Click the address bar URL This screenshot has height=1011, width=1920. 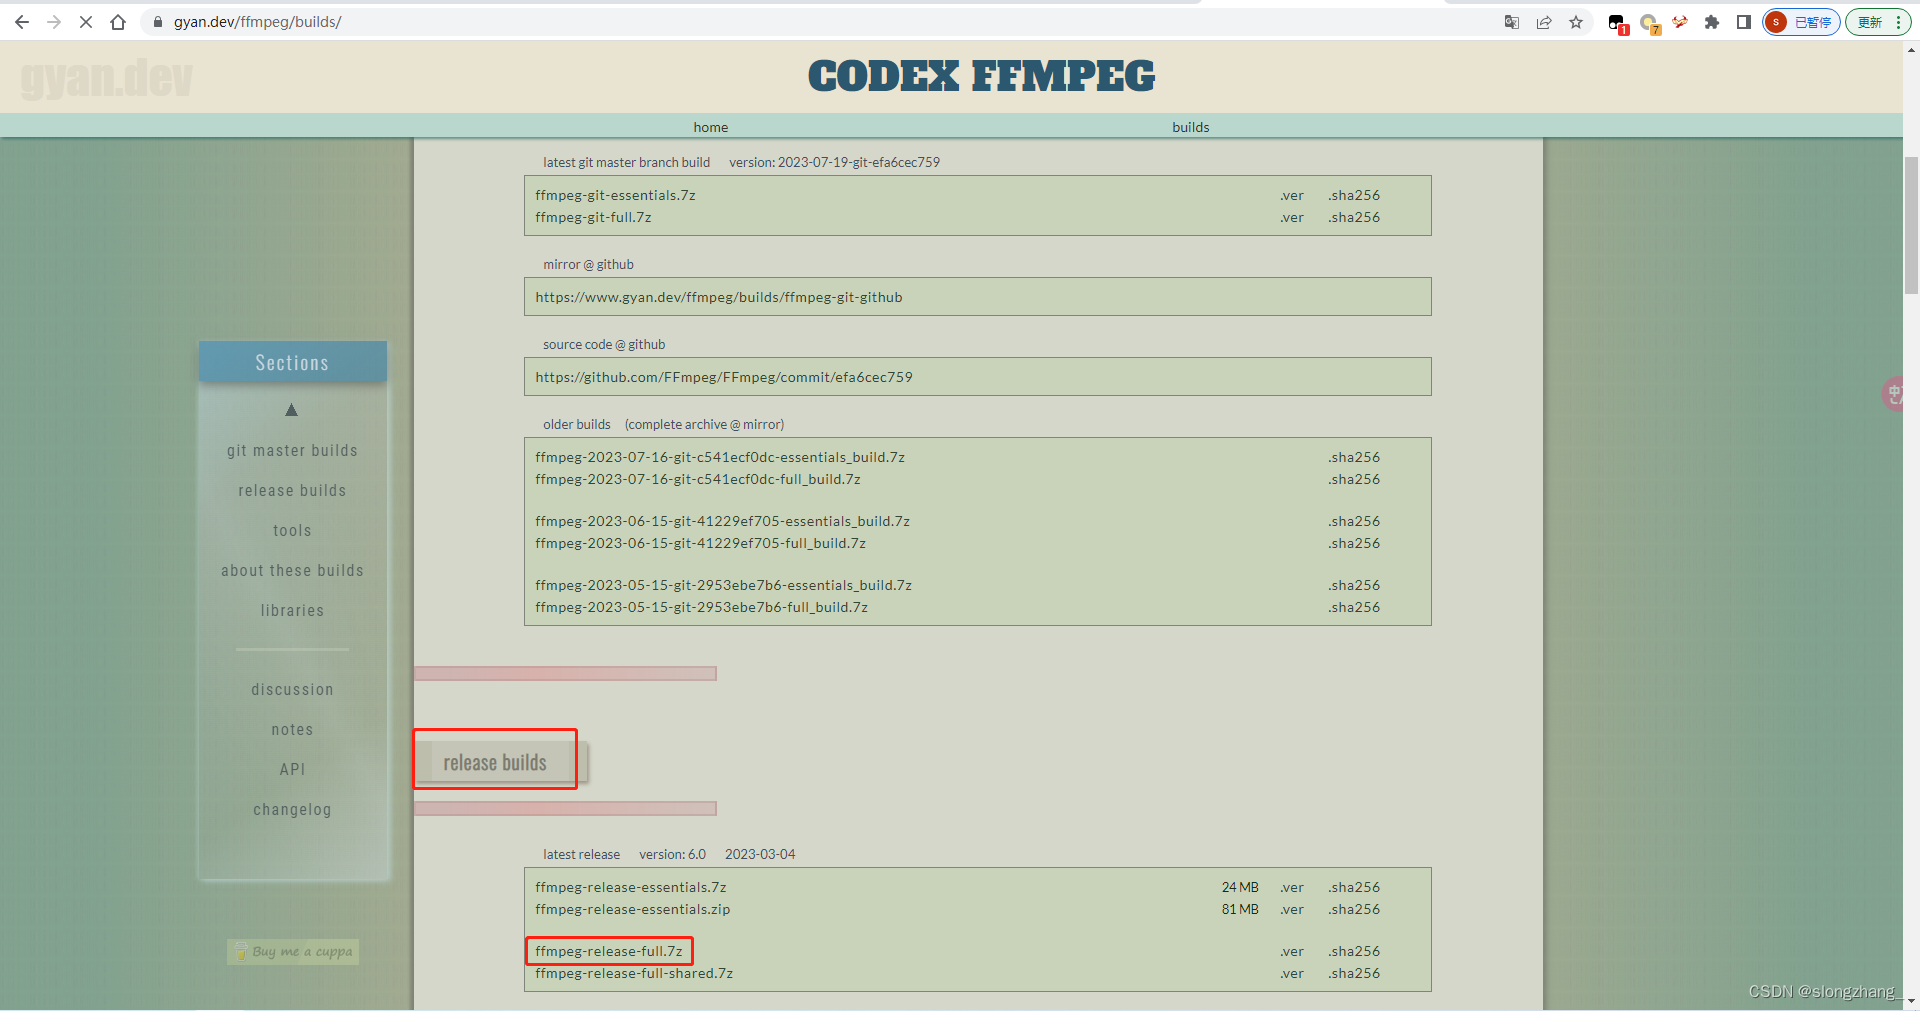tap(257, 22)
